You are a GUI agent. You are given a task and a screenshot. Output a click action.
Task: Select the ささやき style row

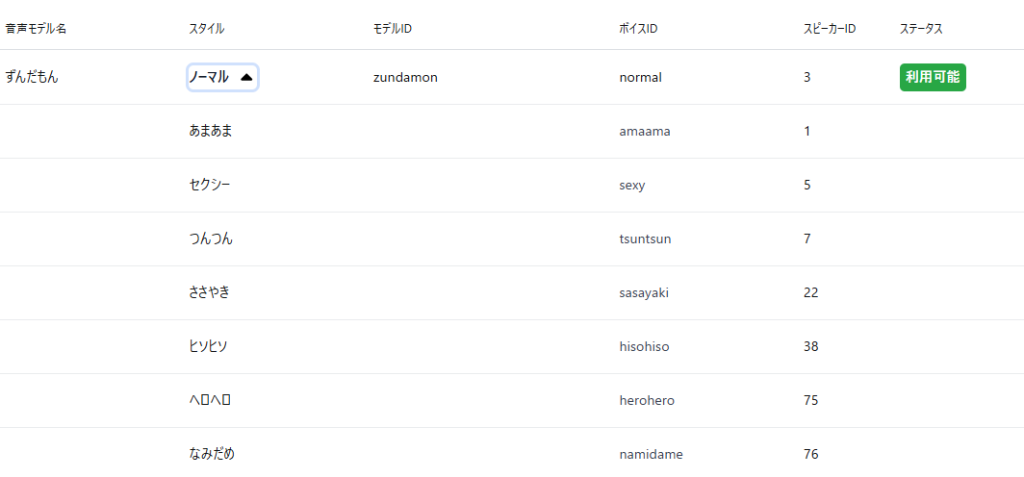(210, 292)
